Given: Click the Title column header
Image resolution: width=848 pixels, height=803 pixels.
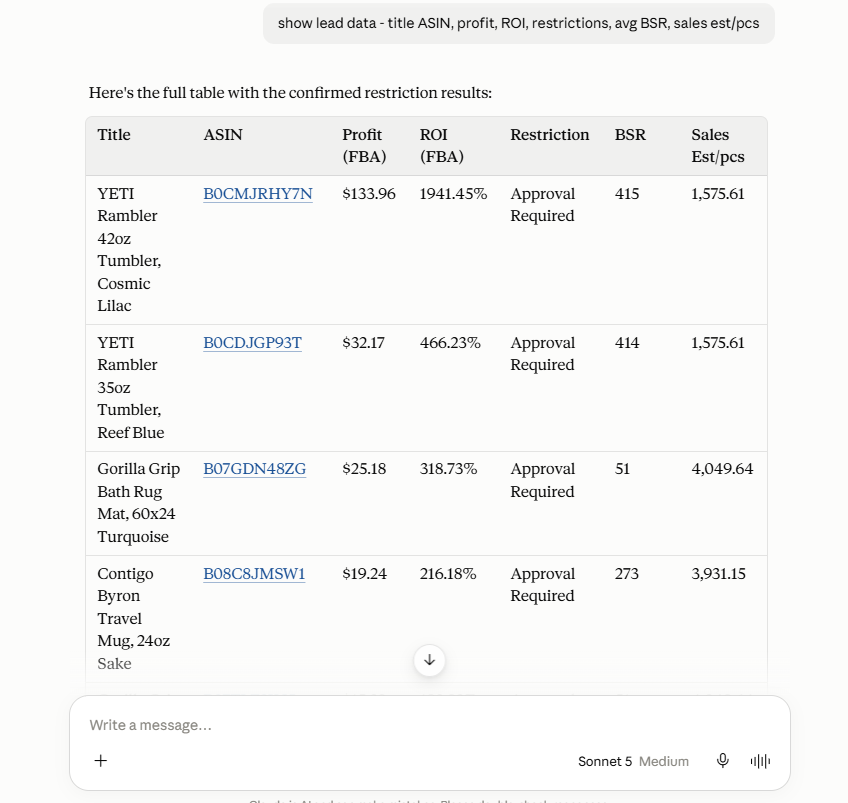Looking at the screenshot, I should point(114,135).
